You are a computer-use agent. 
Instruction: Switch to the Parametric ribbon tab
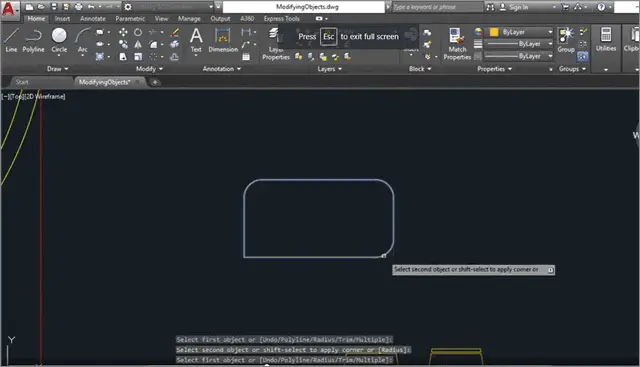[130, 18]
